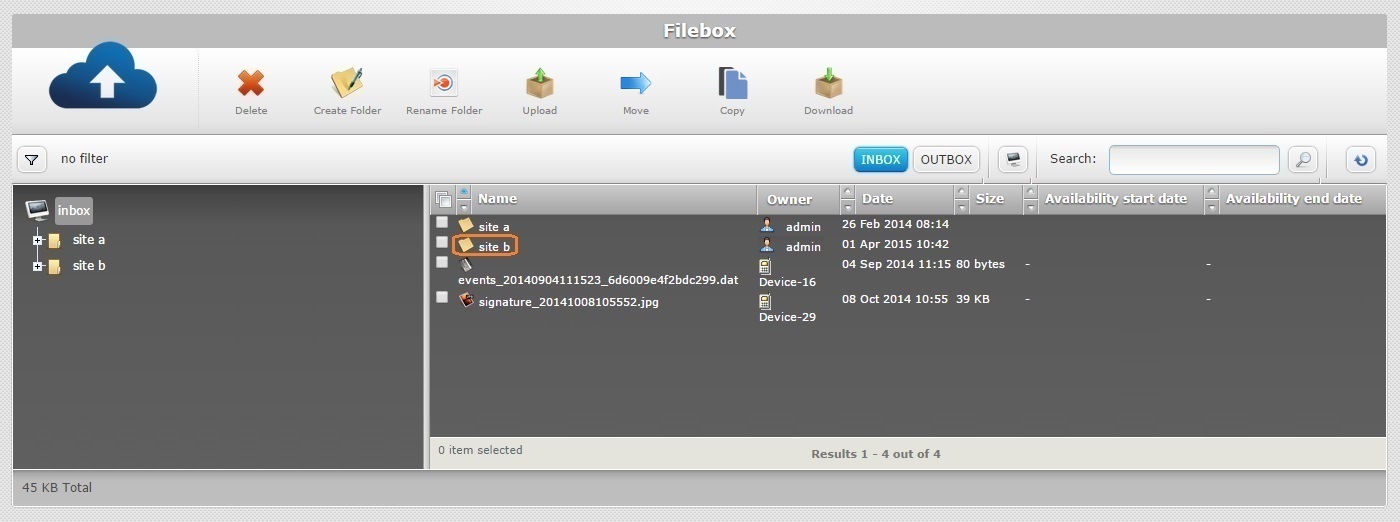Sort Availability end date descending arrow
The image size is (1400, 522).
click(1212, 207)
